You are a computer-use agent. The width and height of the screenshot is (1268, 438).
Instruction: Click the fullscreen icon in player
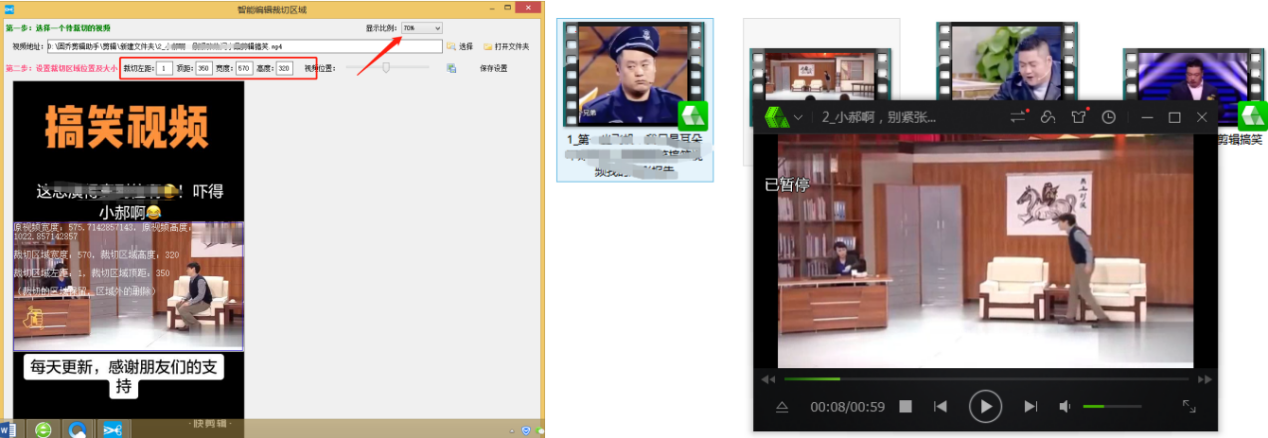[x=1189, y=407]
